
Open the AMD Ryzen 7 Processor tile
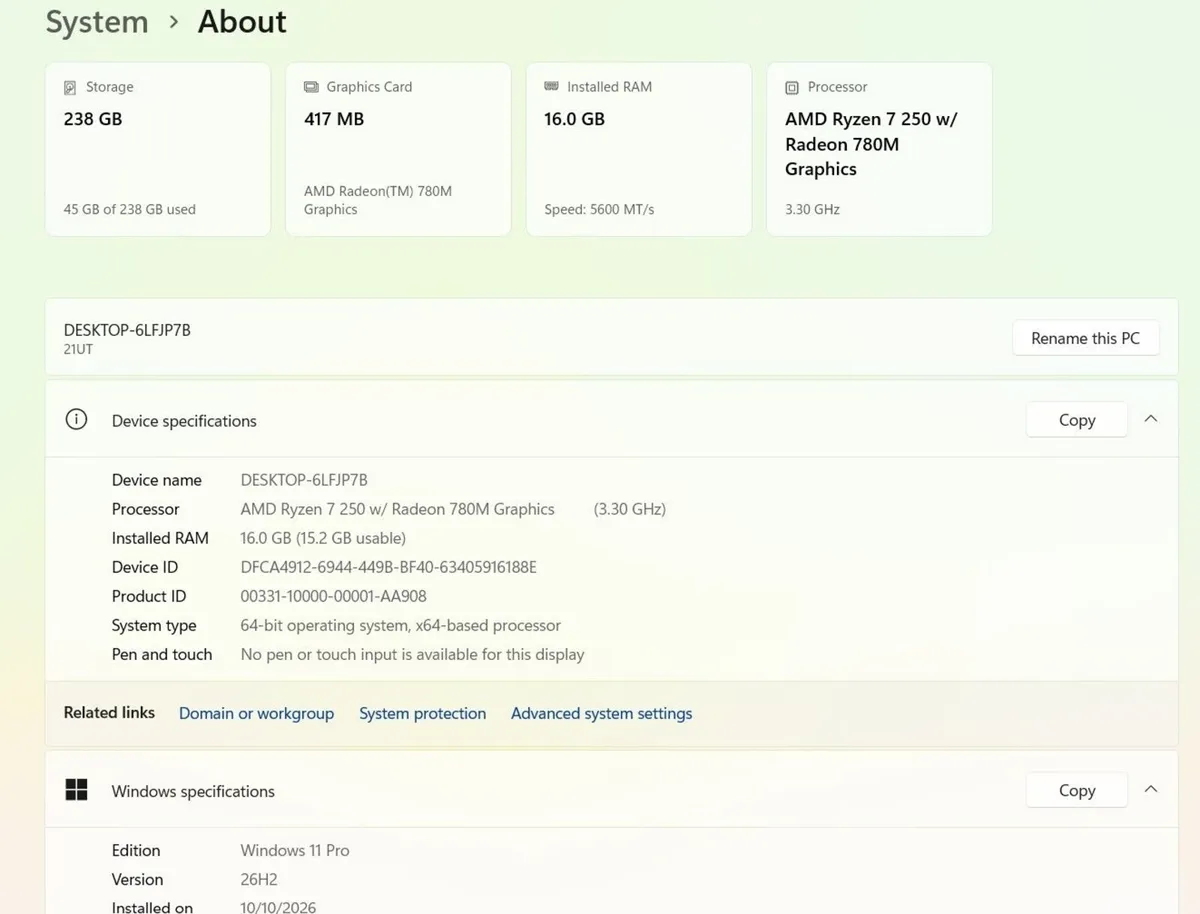879,149
